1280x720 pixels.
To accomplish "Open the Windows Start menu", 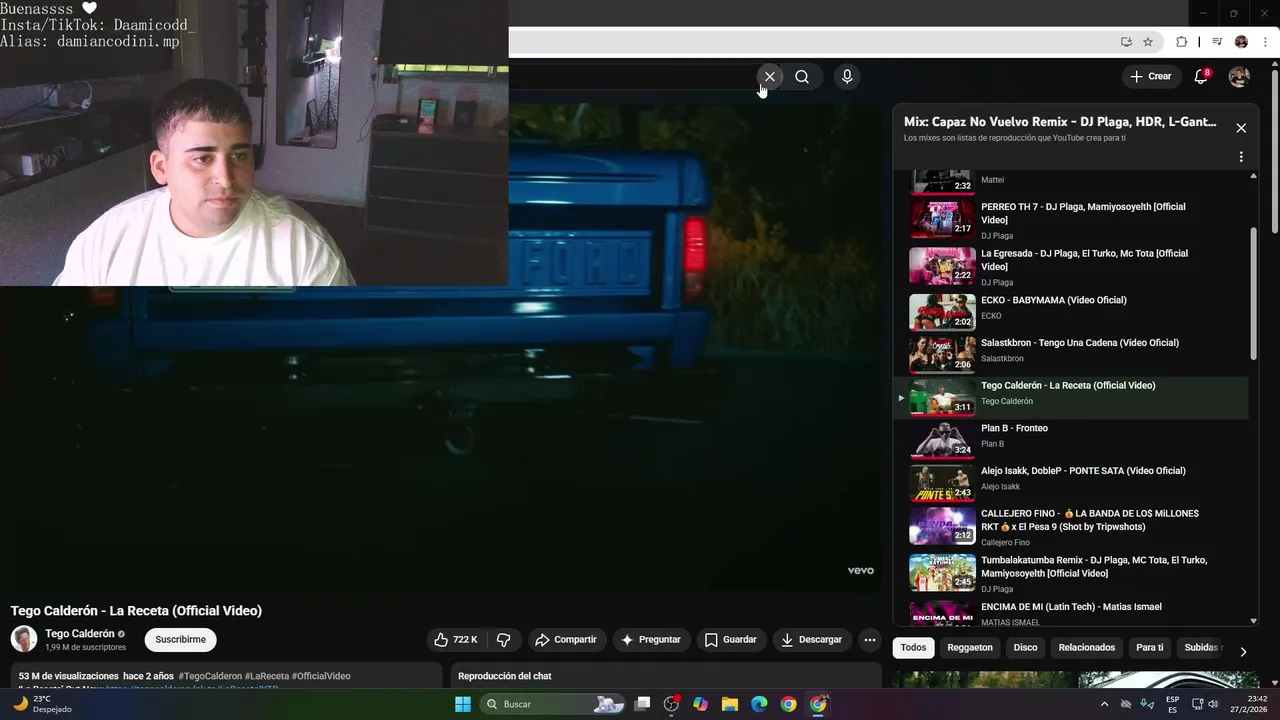I will click(462, 704).
